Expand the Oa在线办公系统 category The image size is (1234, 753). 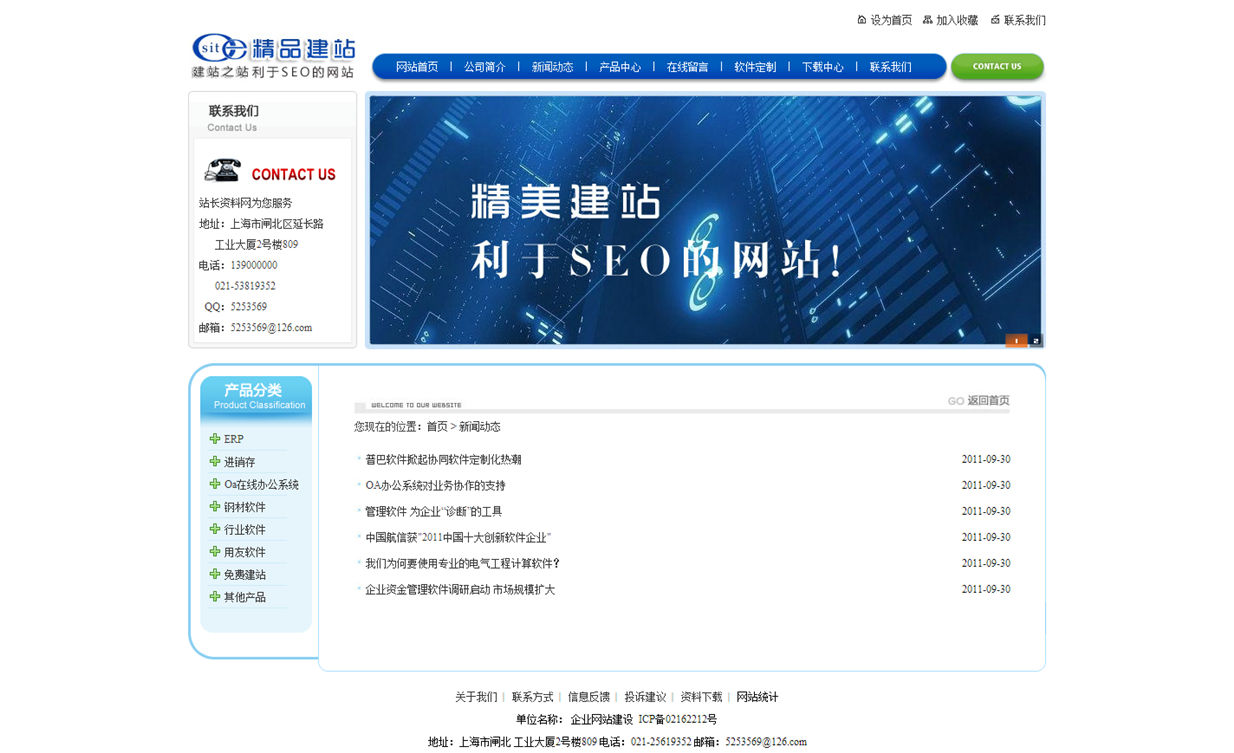pyautogui.click(x=261, y=484)
